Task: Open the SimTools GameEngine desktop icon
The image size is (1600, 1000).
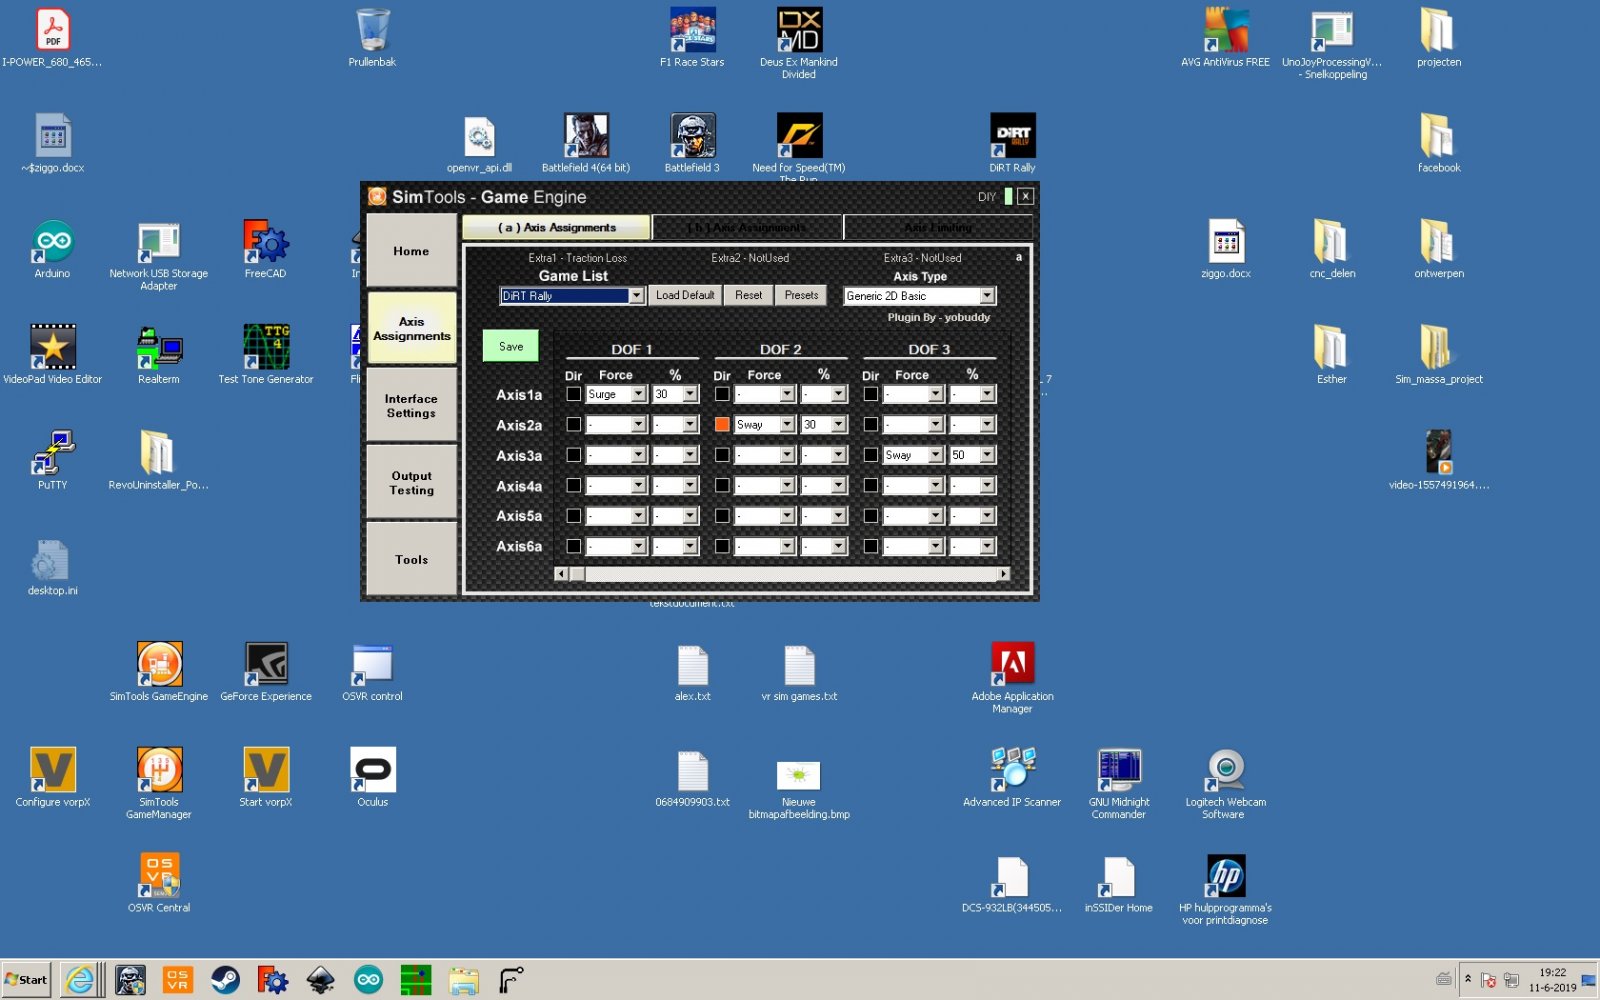Action: [x=159, y=664]
